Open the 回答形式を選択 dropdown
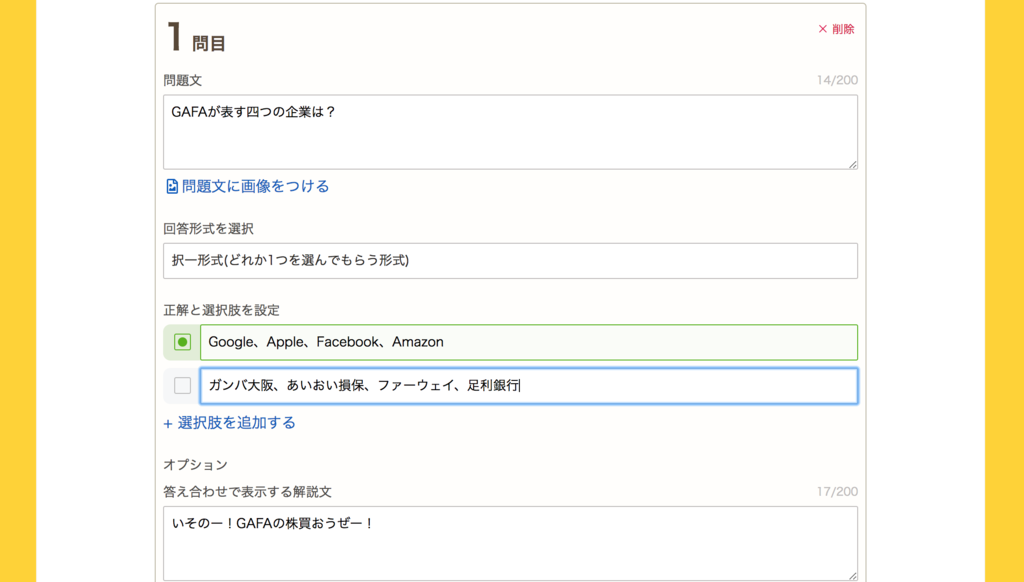Screen dimensions: 1024x582 click(x=510, y=261)
